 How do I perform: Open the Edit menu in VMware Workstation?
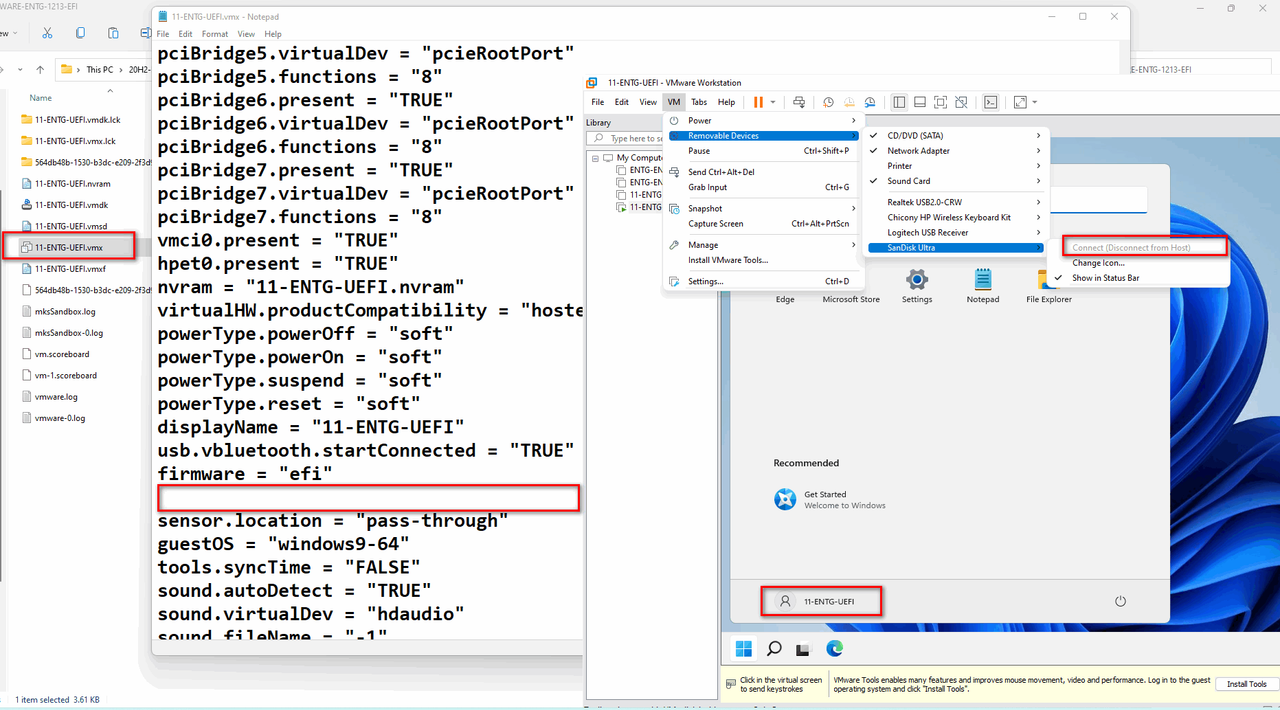[622, 102]
